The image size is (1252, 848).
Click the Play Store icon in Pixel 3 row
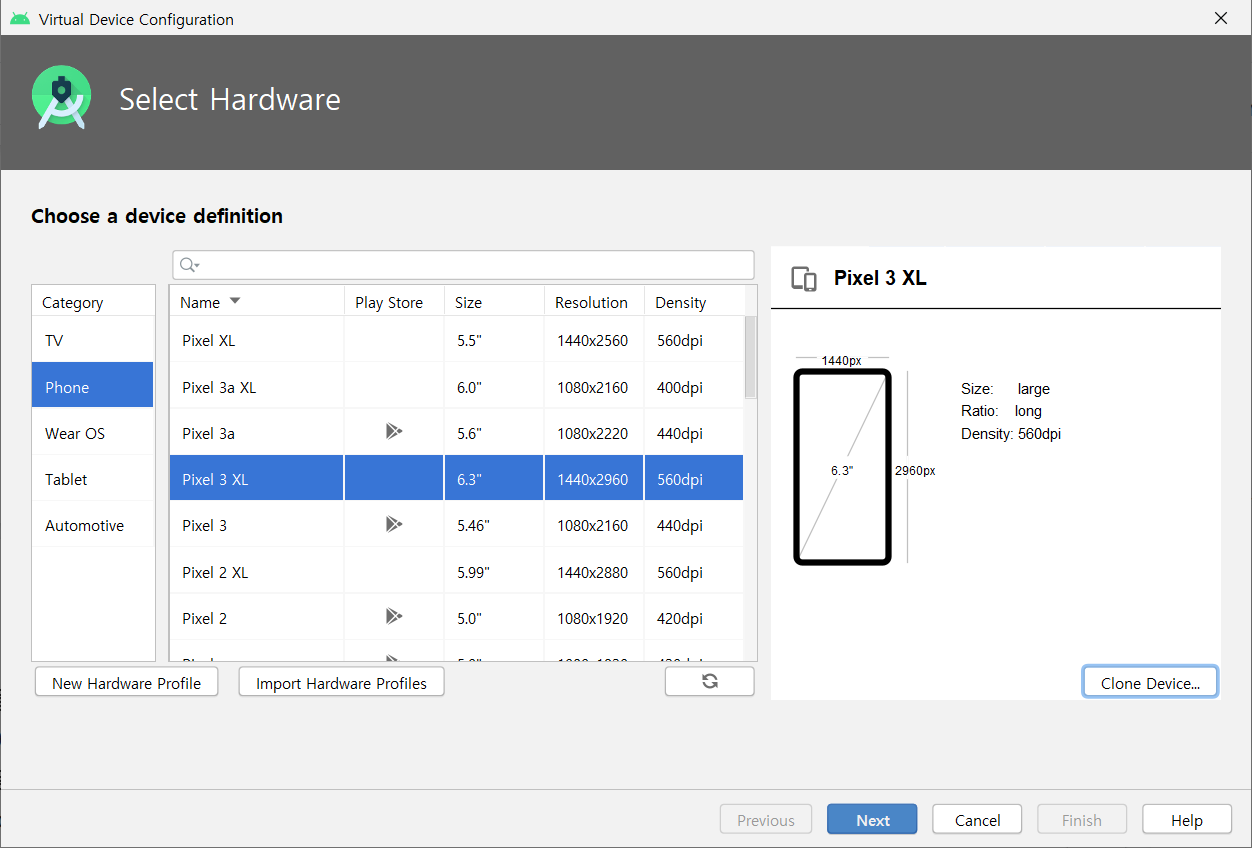pyautogui.click(x=394, y=523)
